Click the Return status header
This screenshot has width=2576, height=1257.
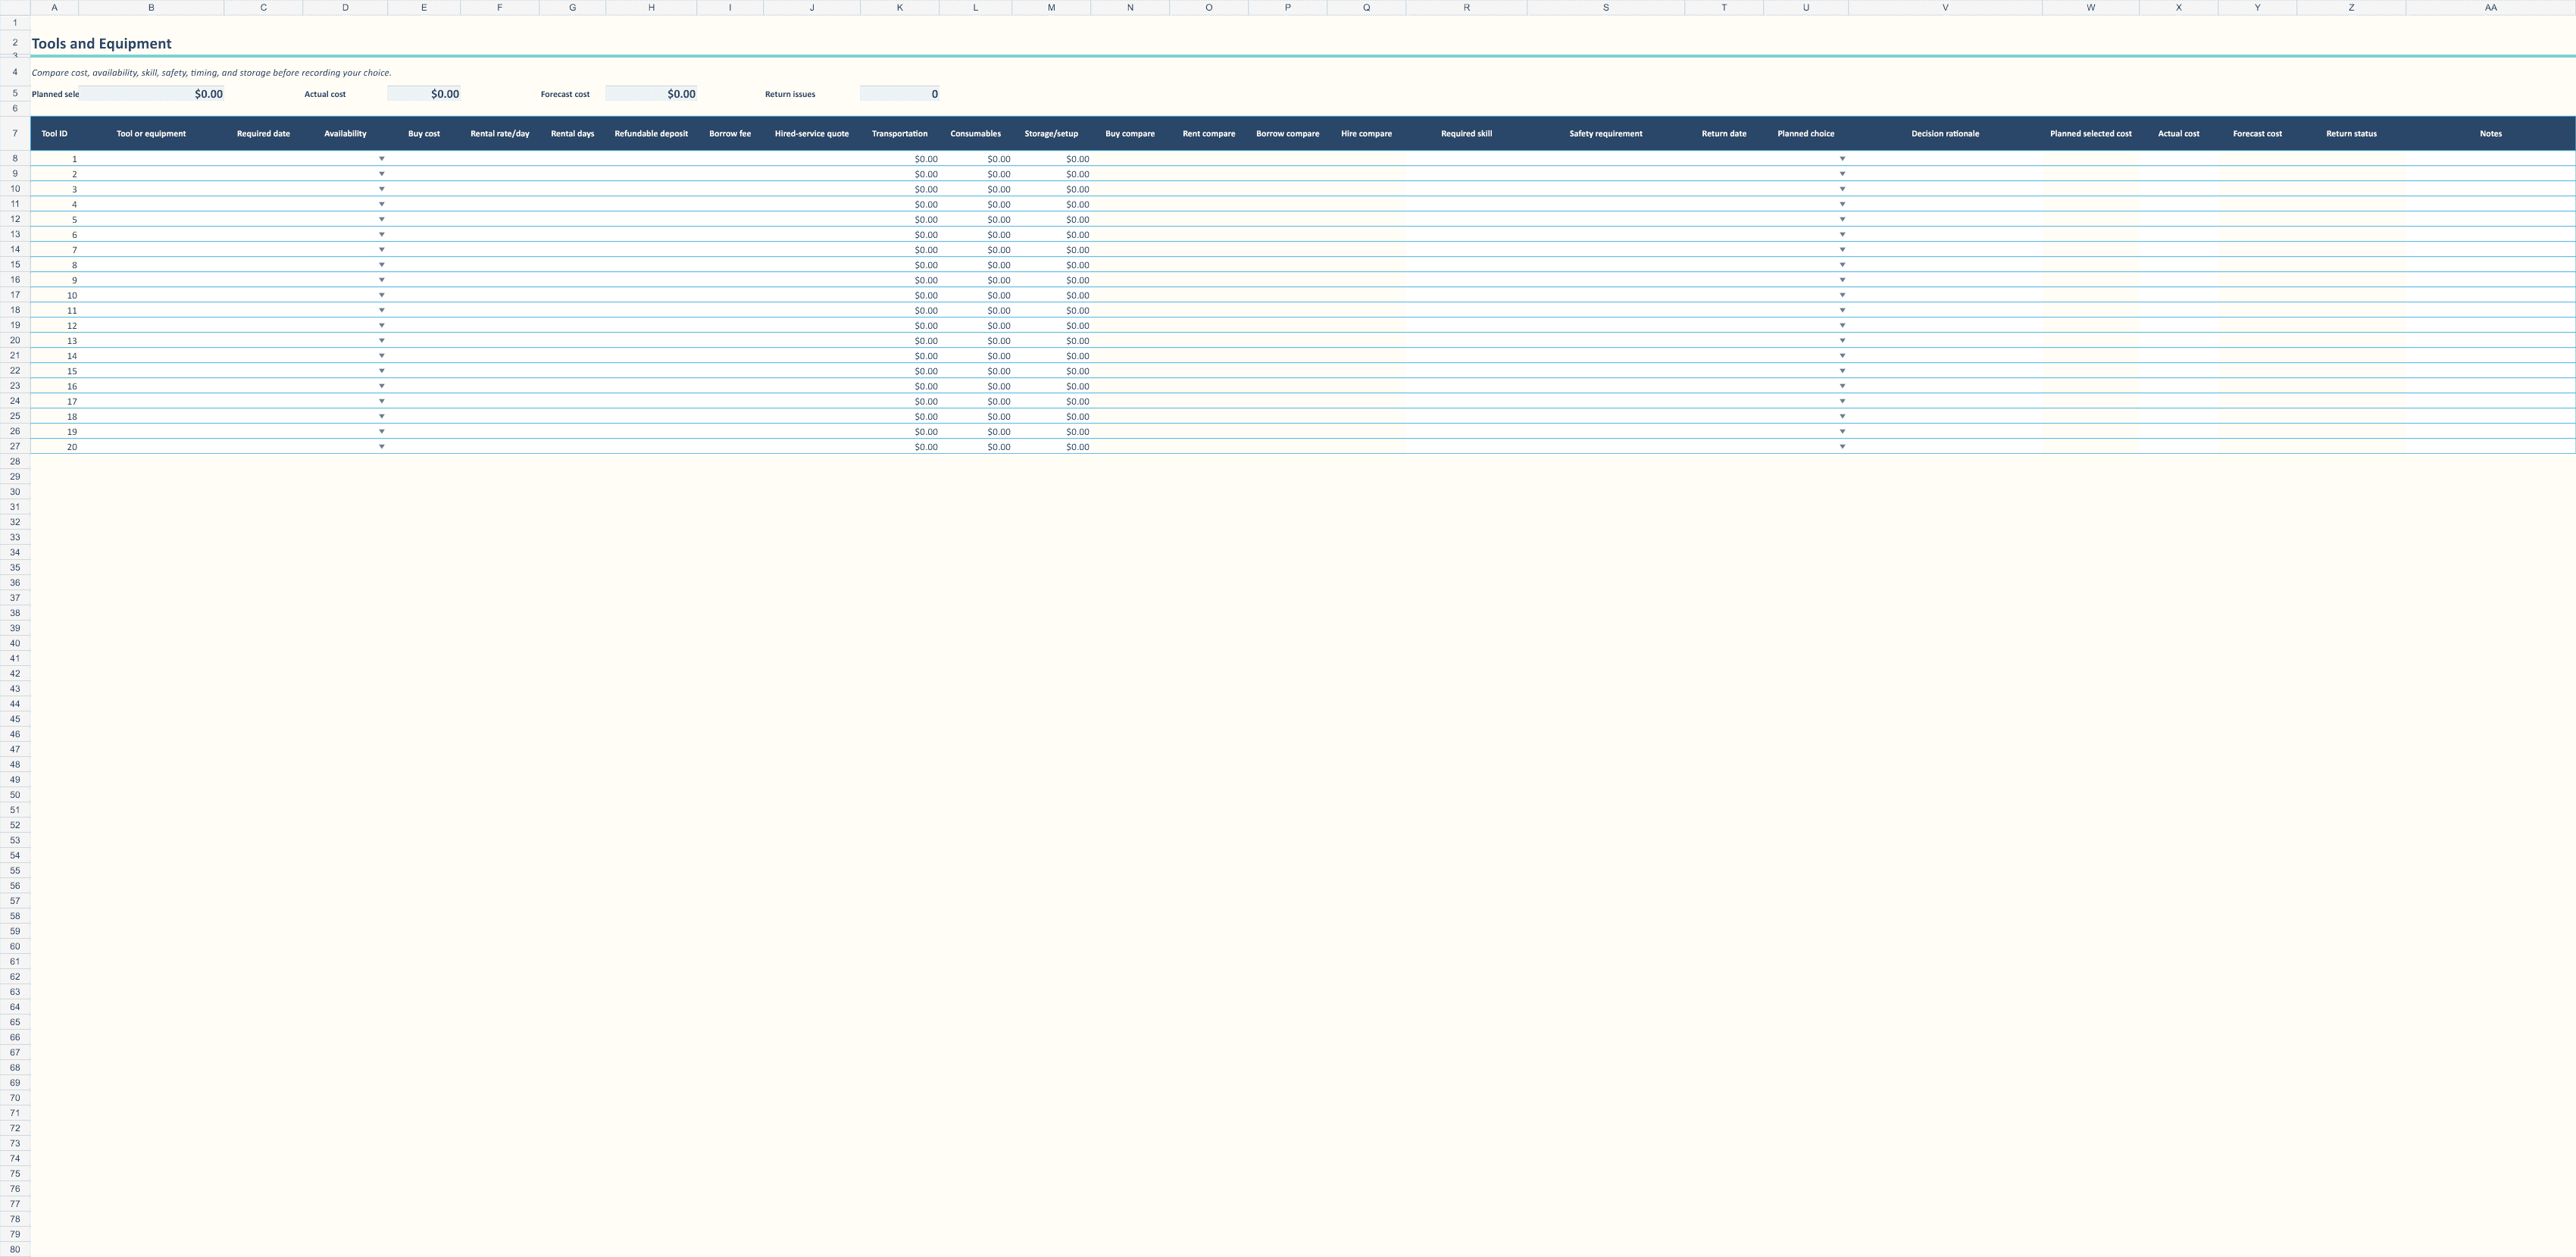point(2351,133)
